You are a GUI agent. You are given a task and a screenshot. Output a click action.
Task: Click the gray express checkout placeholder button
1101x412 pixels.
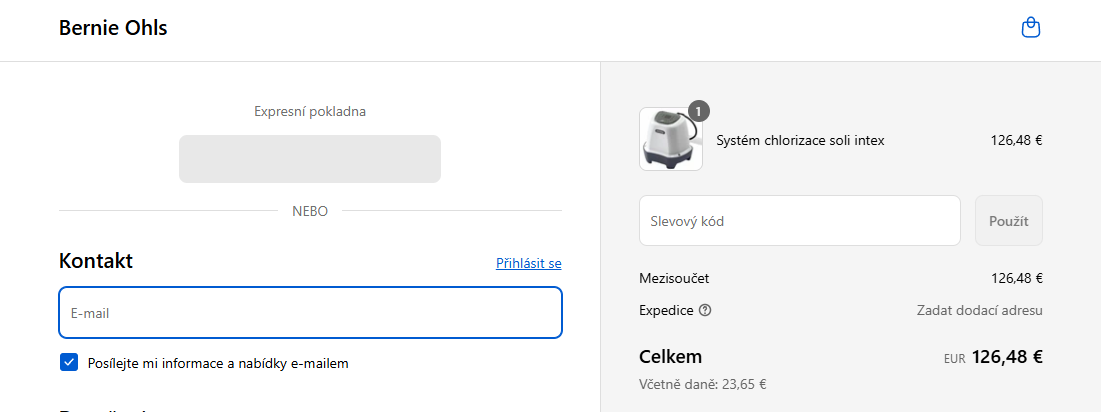pyautogui.click(x=310, y=159)
